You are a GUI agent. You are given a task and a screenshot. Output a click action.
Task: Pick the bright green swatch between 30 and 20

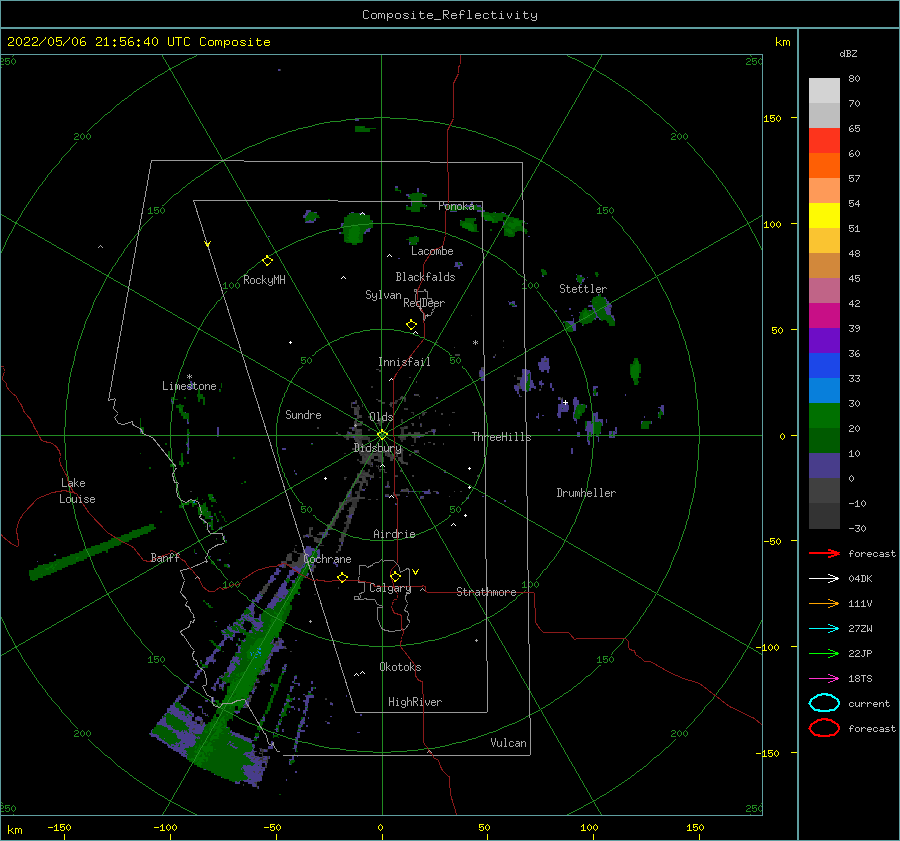click(824, 415)
